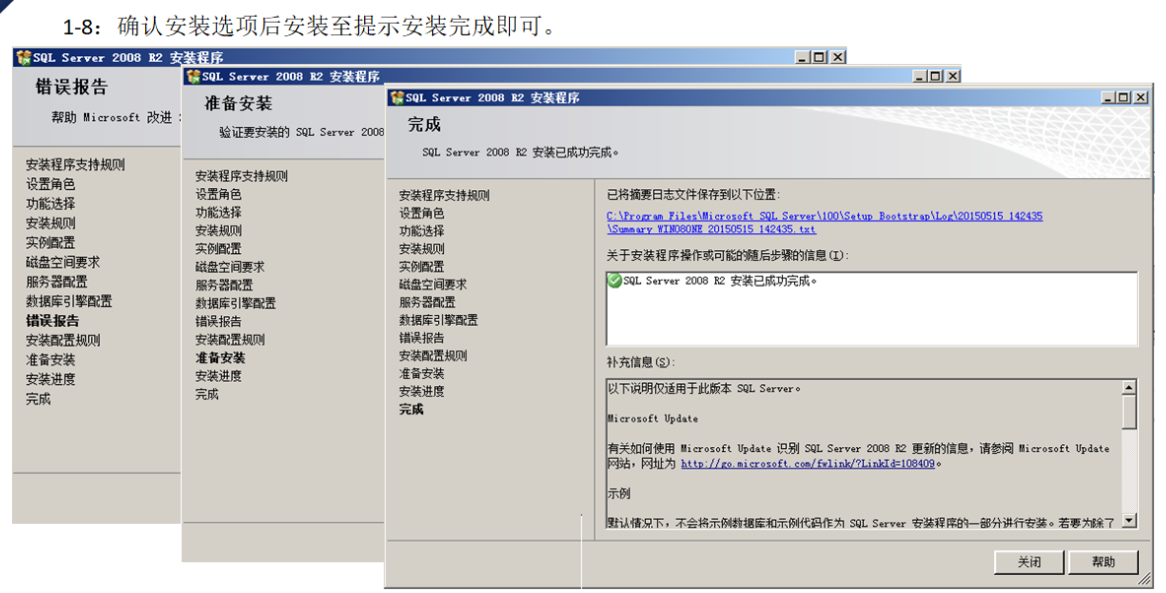Select 安装规则 in 错误报告 window
1166x593 pixels.
tap(50, 223)
